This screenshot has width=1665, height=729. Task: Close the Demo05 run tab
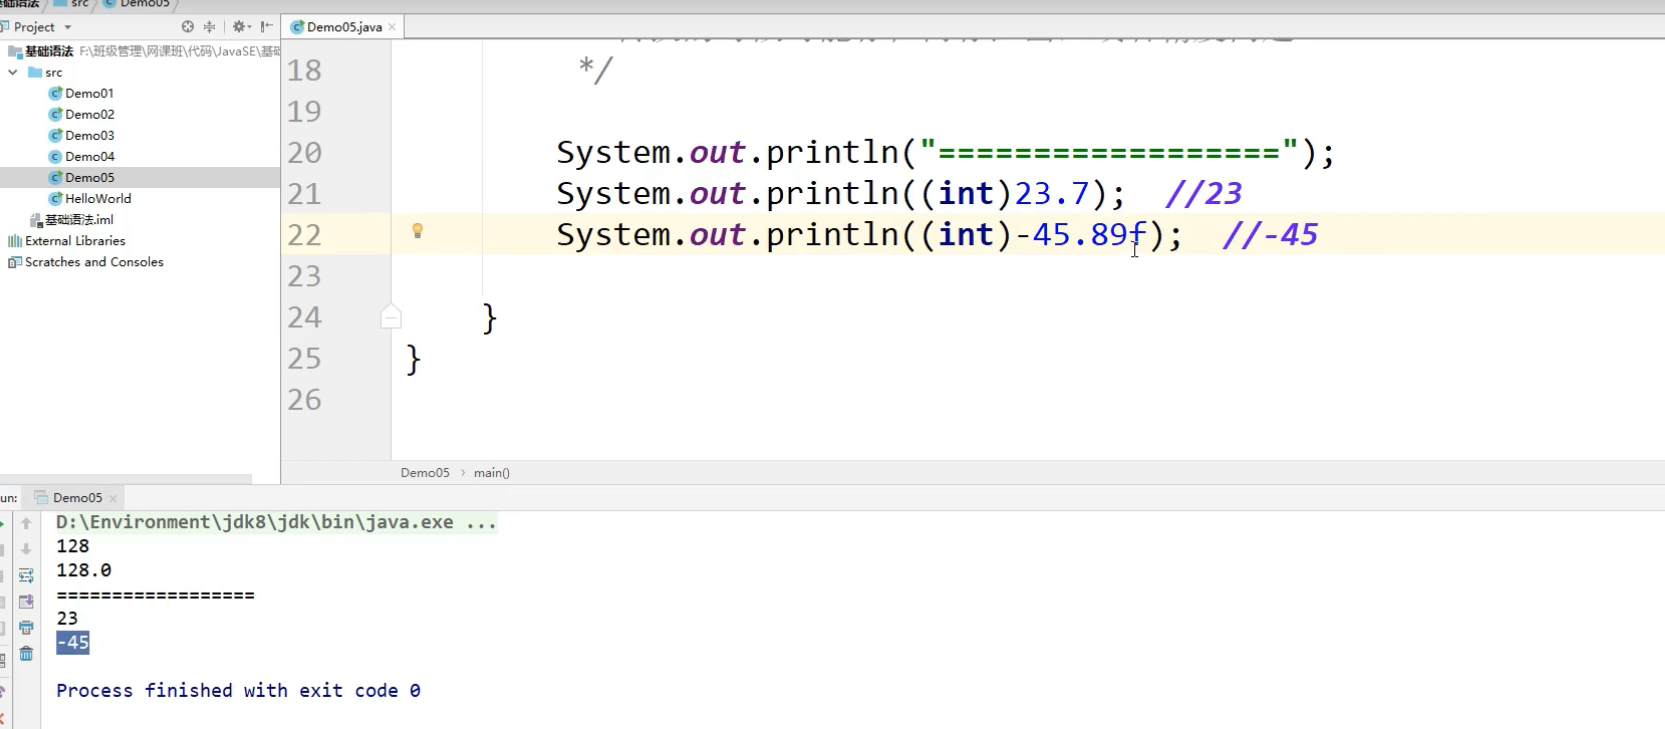point(113,498)
